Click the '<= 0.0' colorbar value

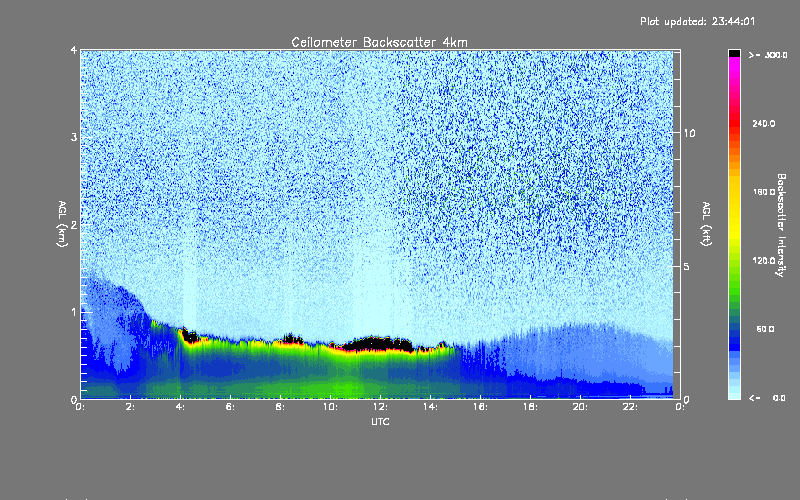(767, 398)
